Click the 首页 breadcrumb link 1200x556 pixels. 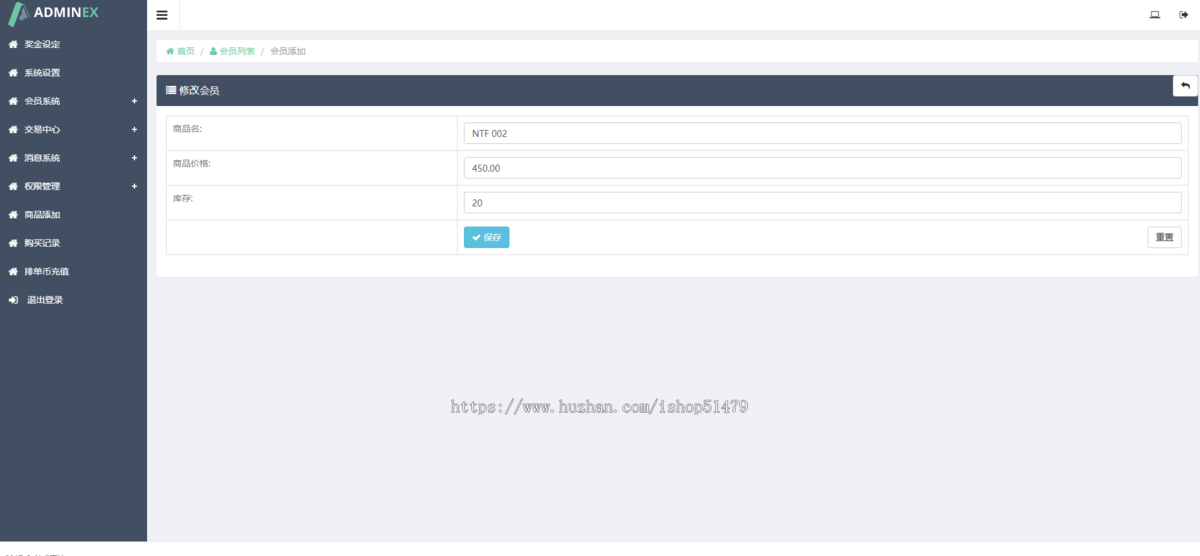[x=180, y=51]
